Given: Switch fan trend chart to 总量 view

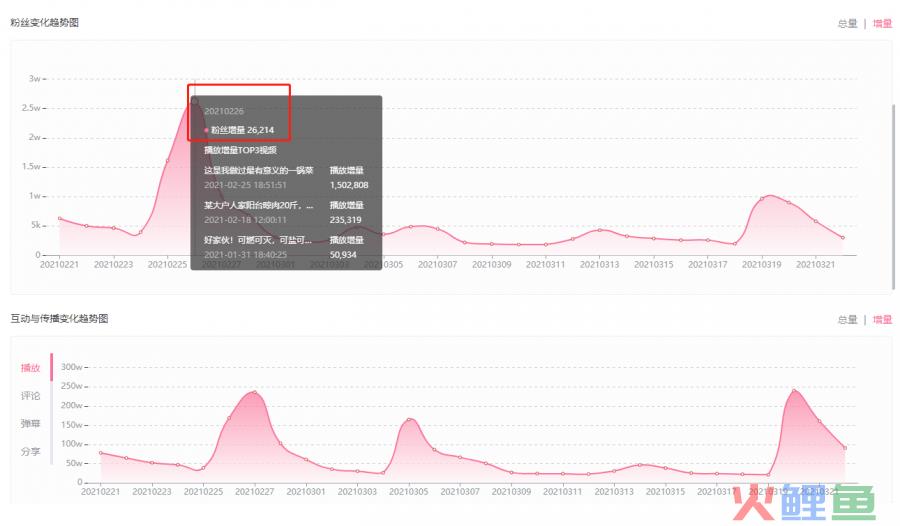Looking at the screenshot, I should point(847,24).
